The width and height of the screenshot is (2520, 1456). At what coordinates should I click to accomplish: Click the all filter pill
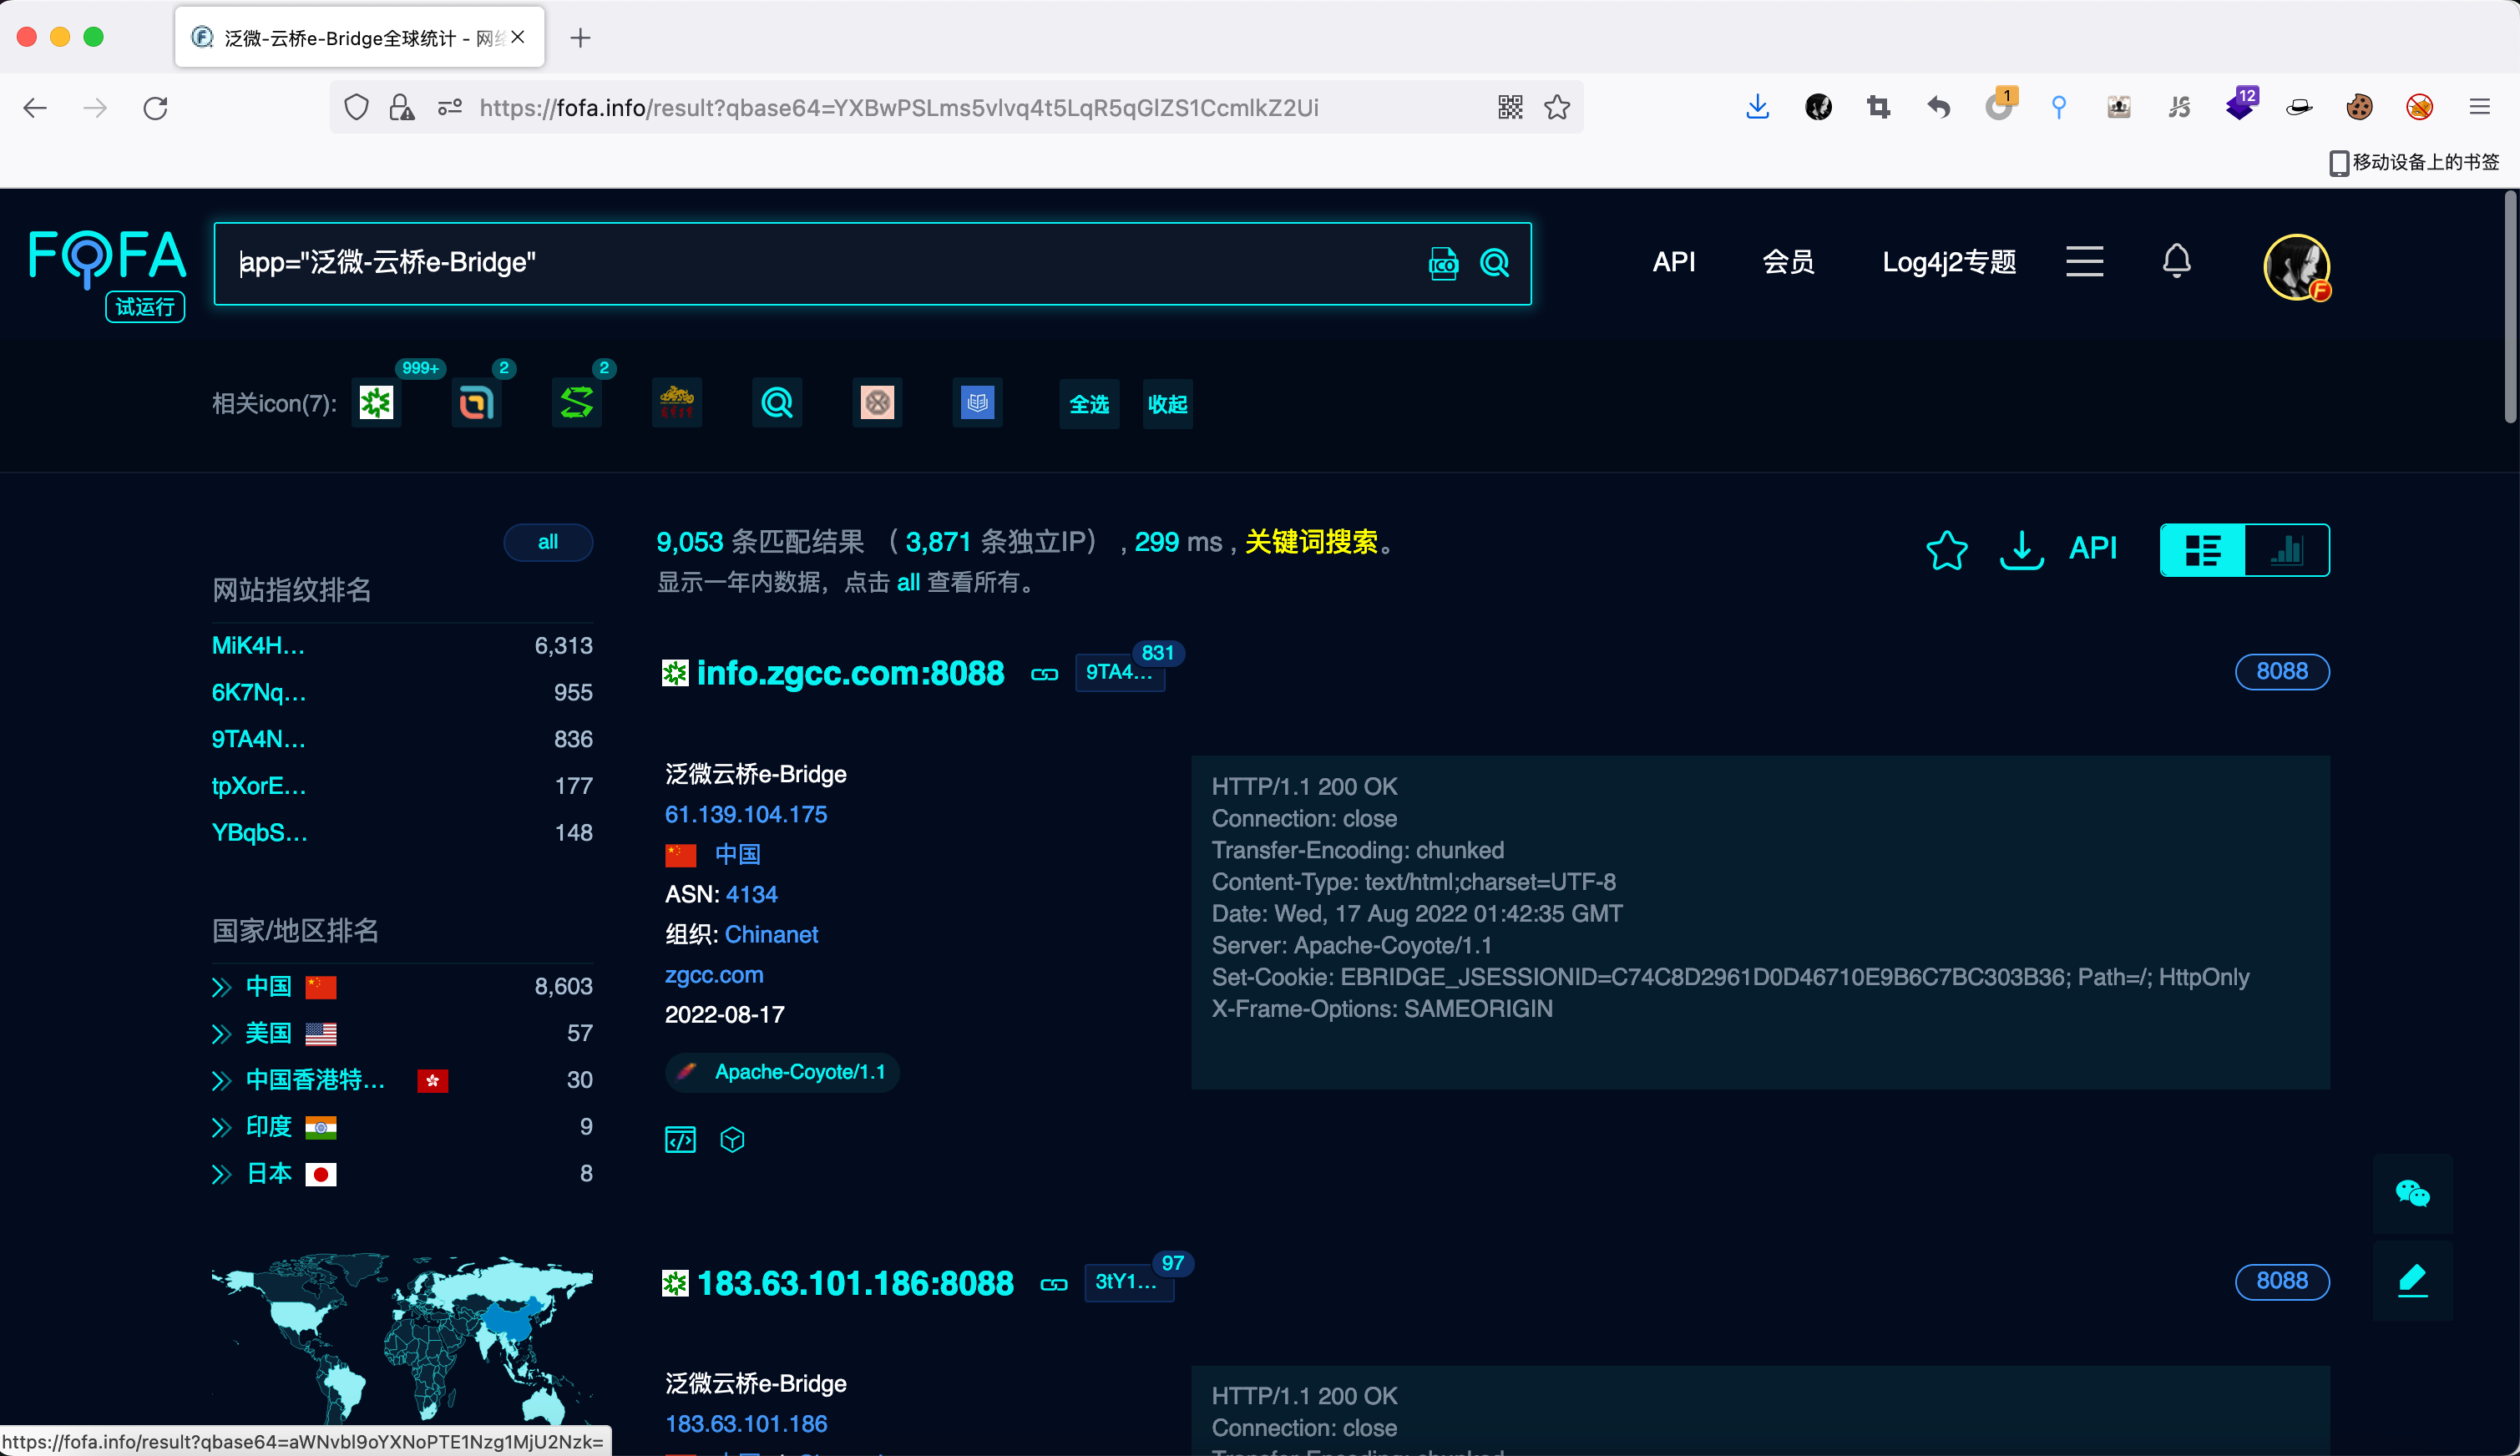click(548, 542)
